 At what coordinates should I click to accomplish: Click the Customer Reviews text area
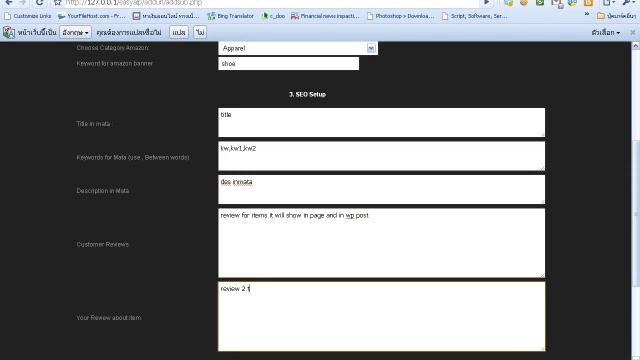coord(382,243)
